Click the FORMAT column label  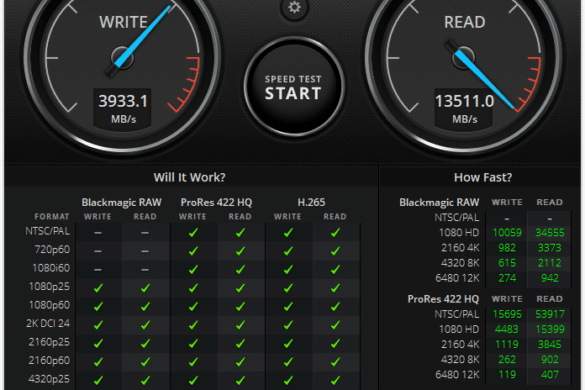[52, 216]
